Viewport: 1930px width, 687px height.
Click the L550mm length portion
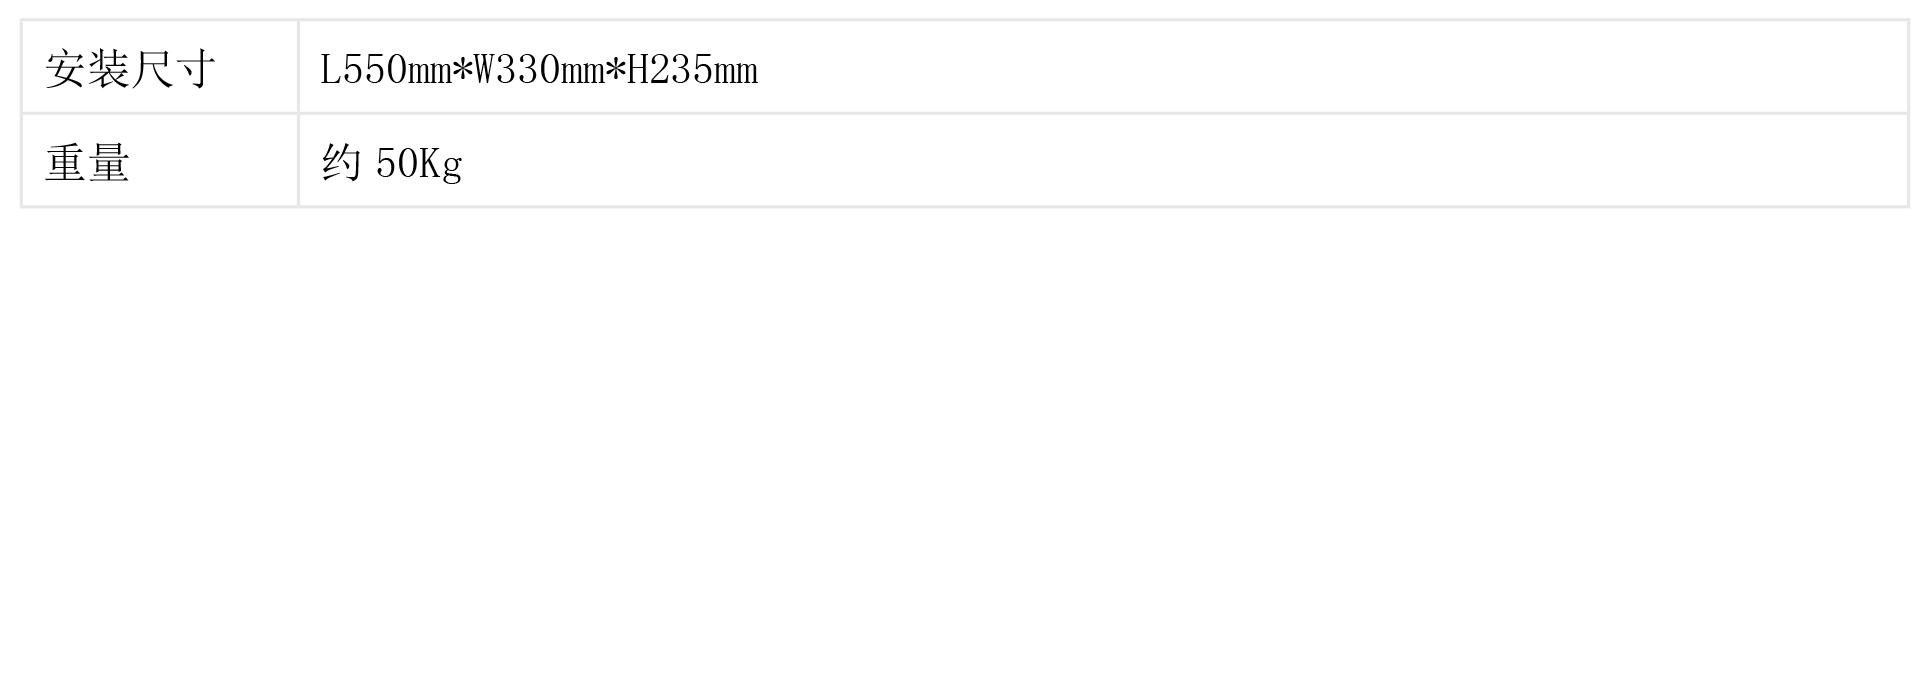pyautogui.click(x=386, y=70)
